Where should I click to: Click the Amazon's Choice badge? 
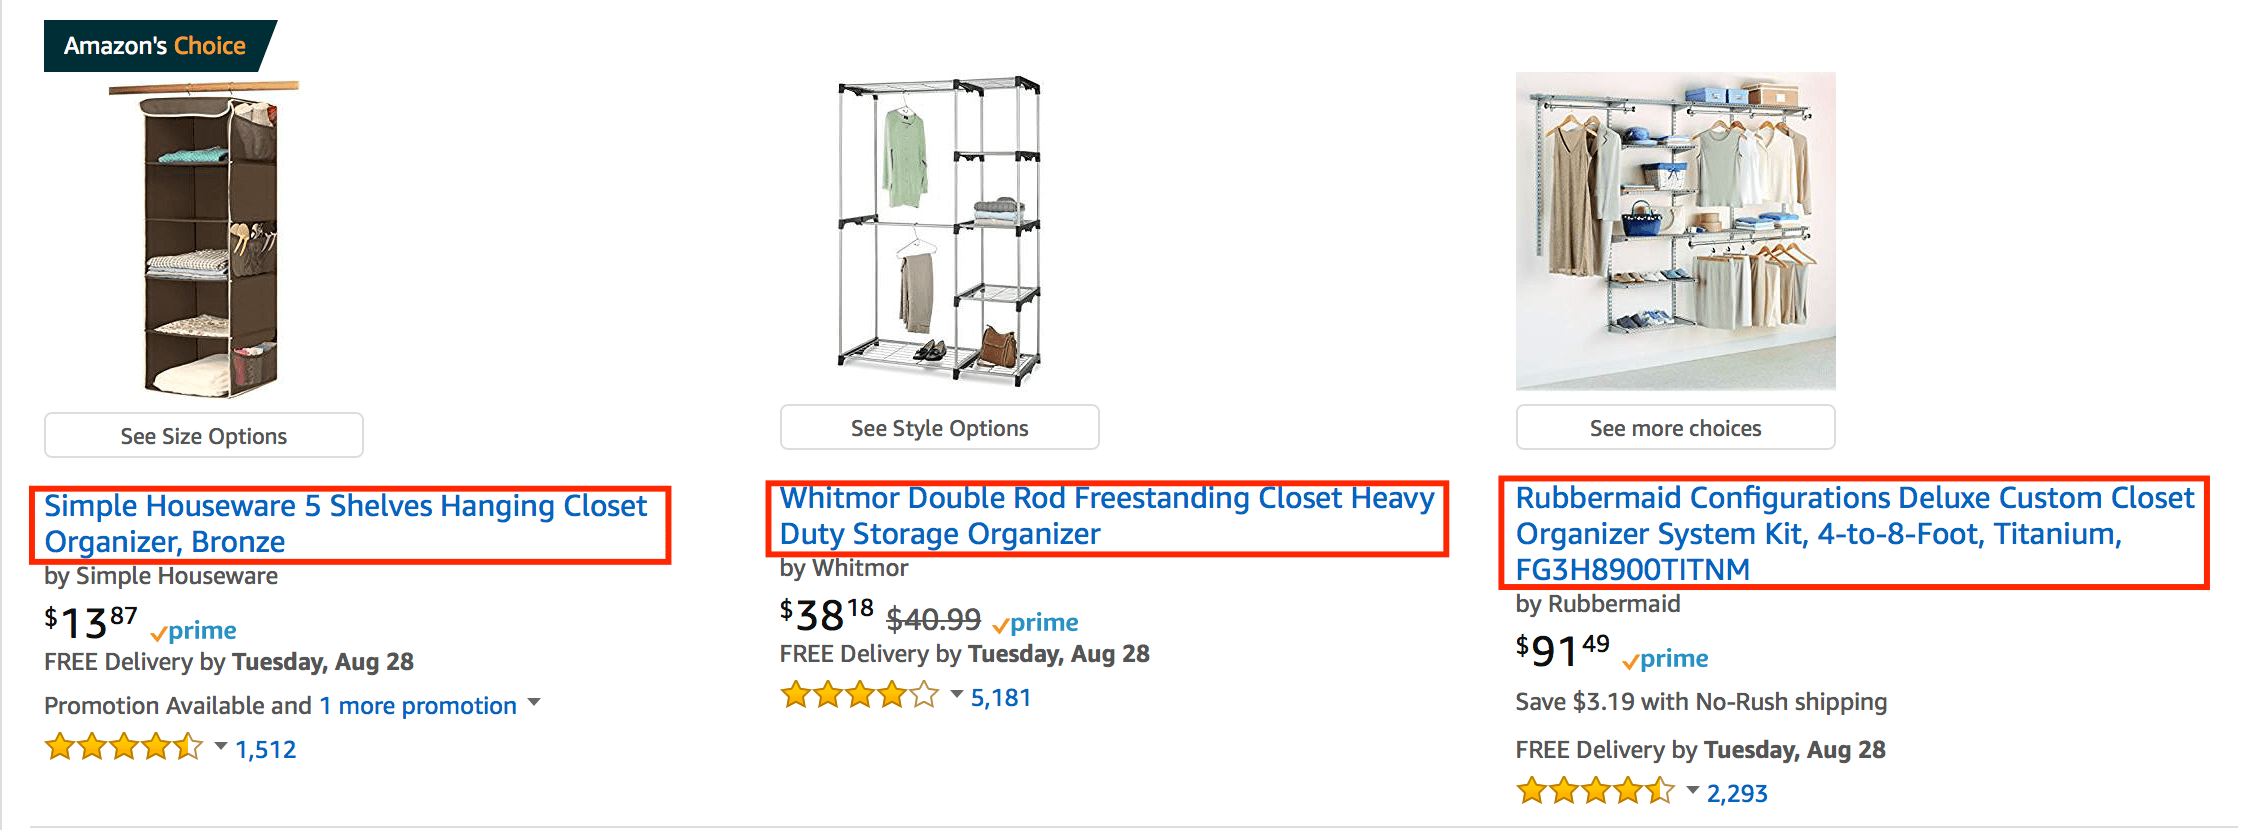[x=155, y=46]
